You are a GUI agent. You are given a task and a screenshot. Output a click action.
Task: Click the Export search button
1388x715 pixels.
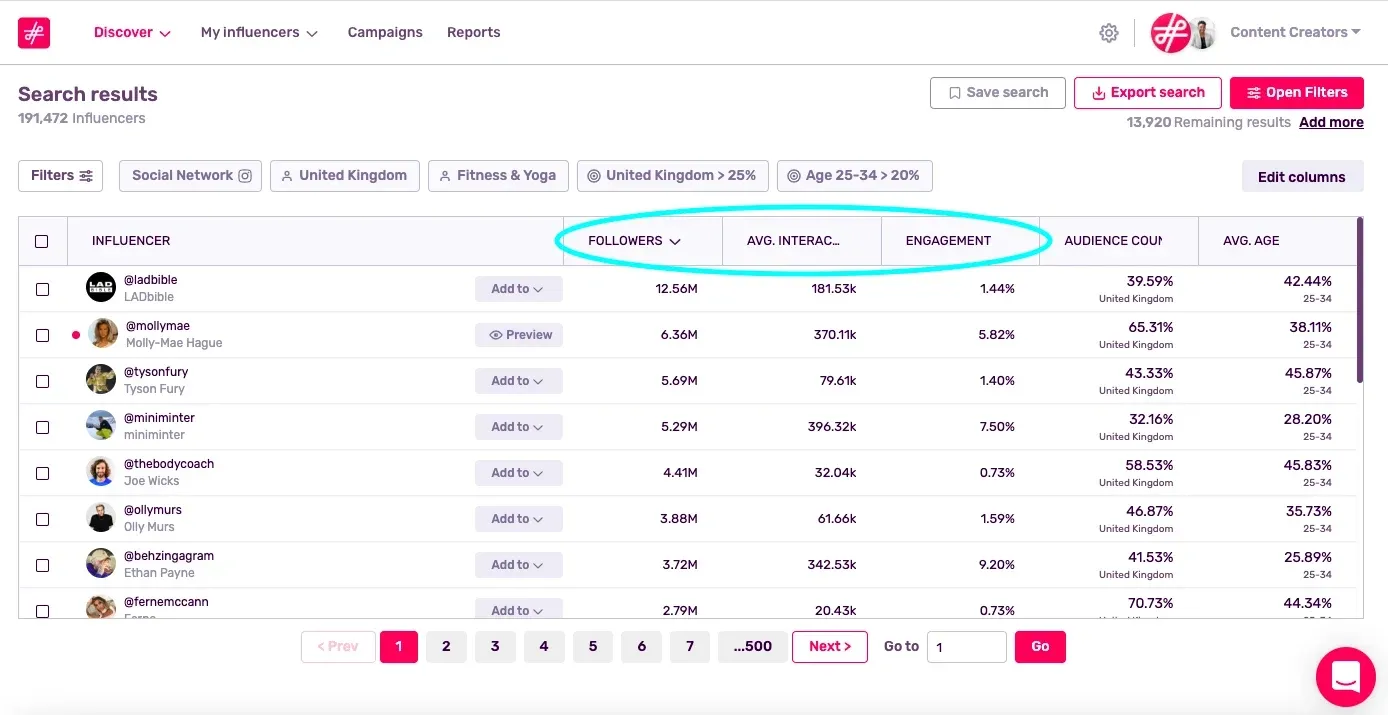pyautogui.click(x=1148, y=93)
